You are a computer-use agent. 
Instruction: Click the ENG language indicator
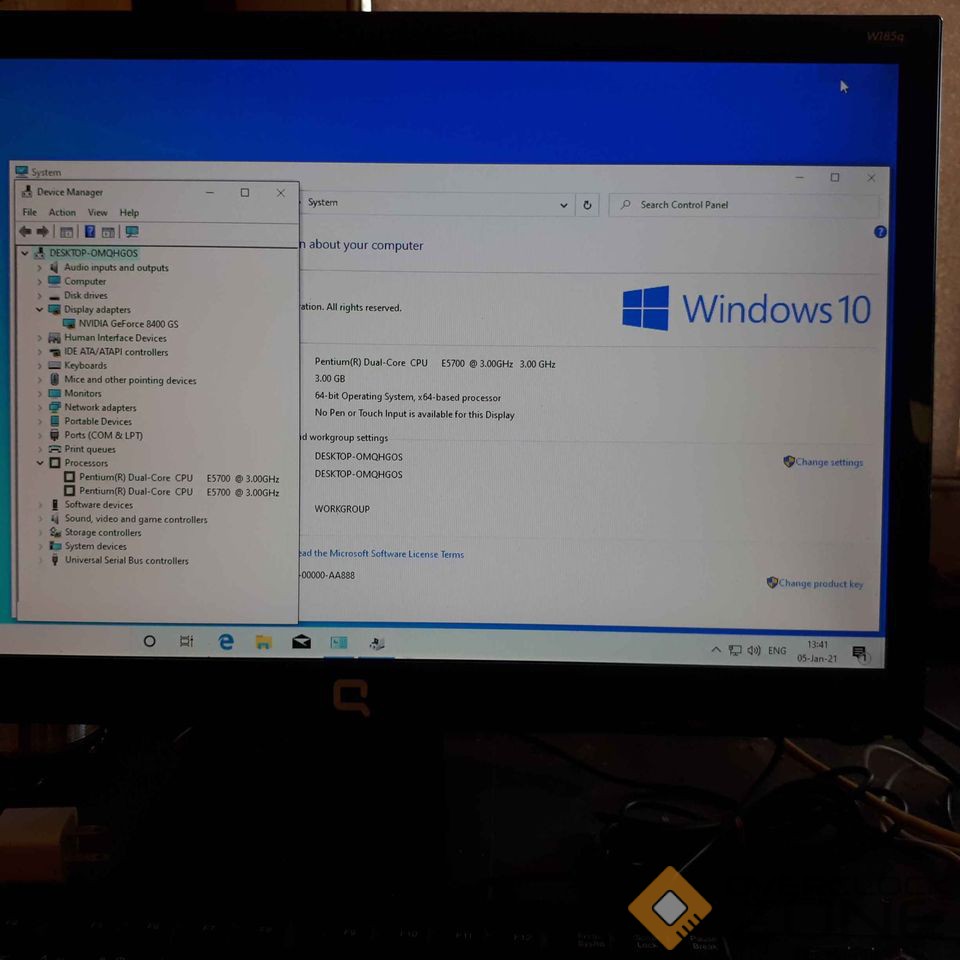click(777, 651)
